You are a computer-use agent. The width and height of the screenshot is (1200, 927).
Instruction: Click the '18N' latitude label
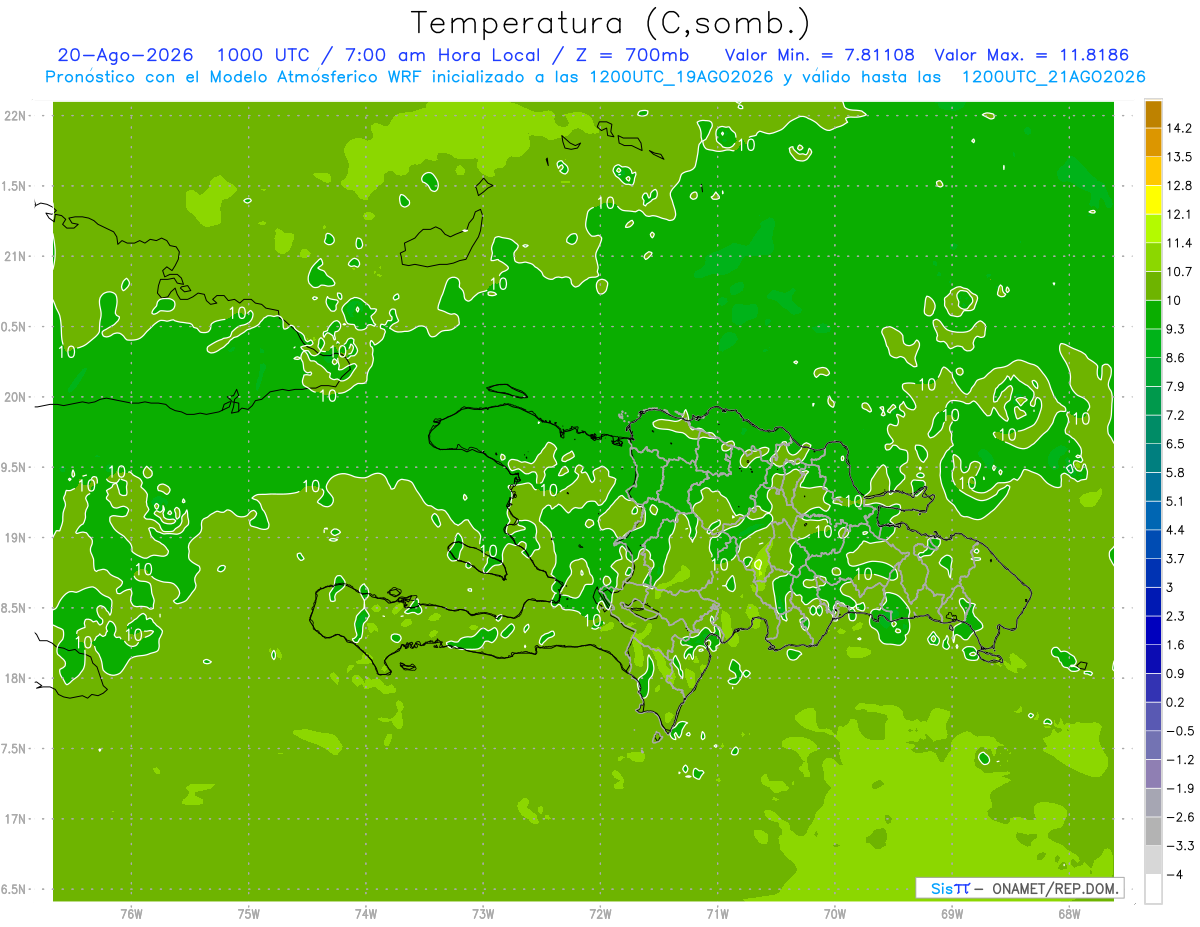(x=17, y=678)
